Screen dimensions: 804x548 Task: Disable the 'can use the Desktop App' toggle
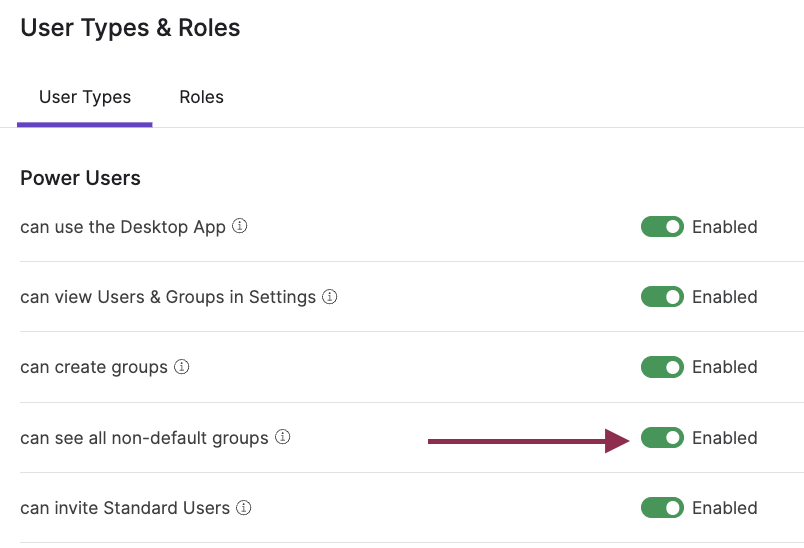click(662, 227)
